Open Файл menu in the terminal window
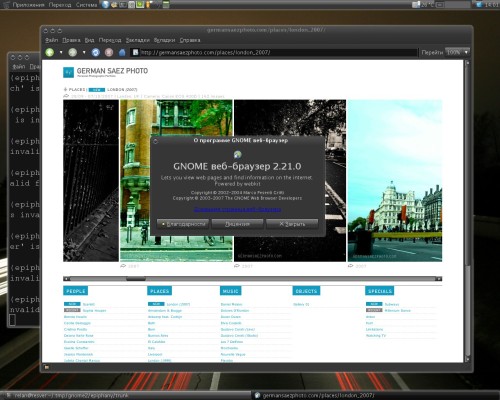The image size is (500, 400). coord(18,66)
